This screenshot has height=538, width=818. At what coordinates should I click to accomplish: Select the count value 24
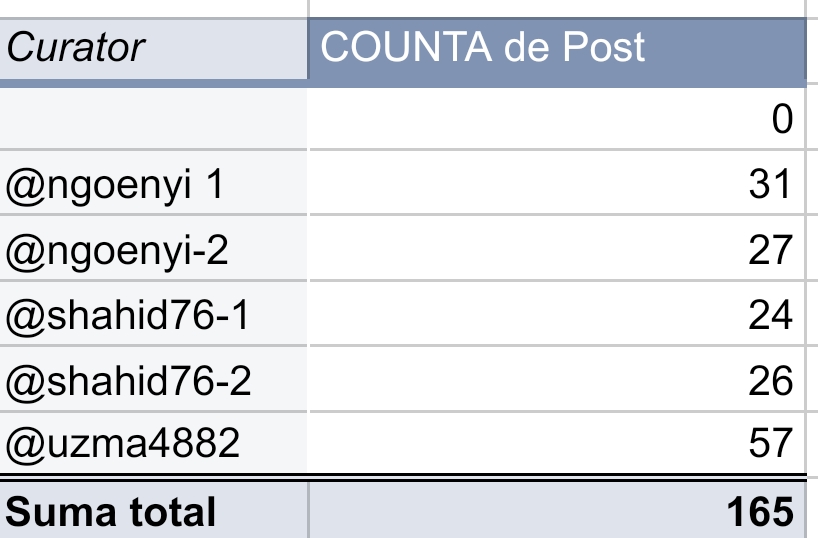(557, 314)
